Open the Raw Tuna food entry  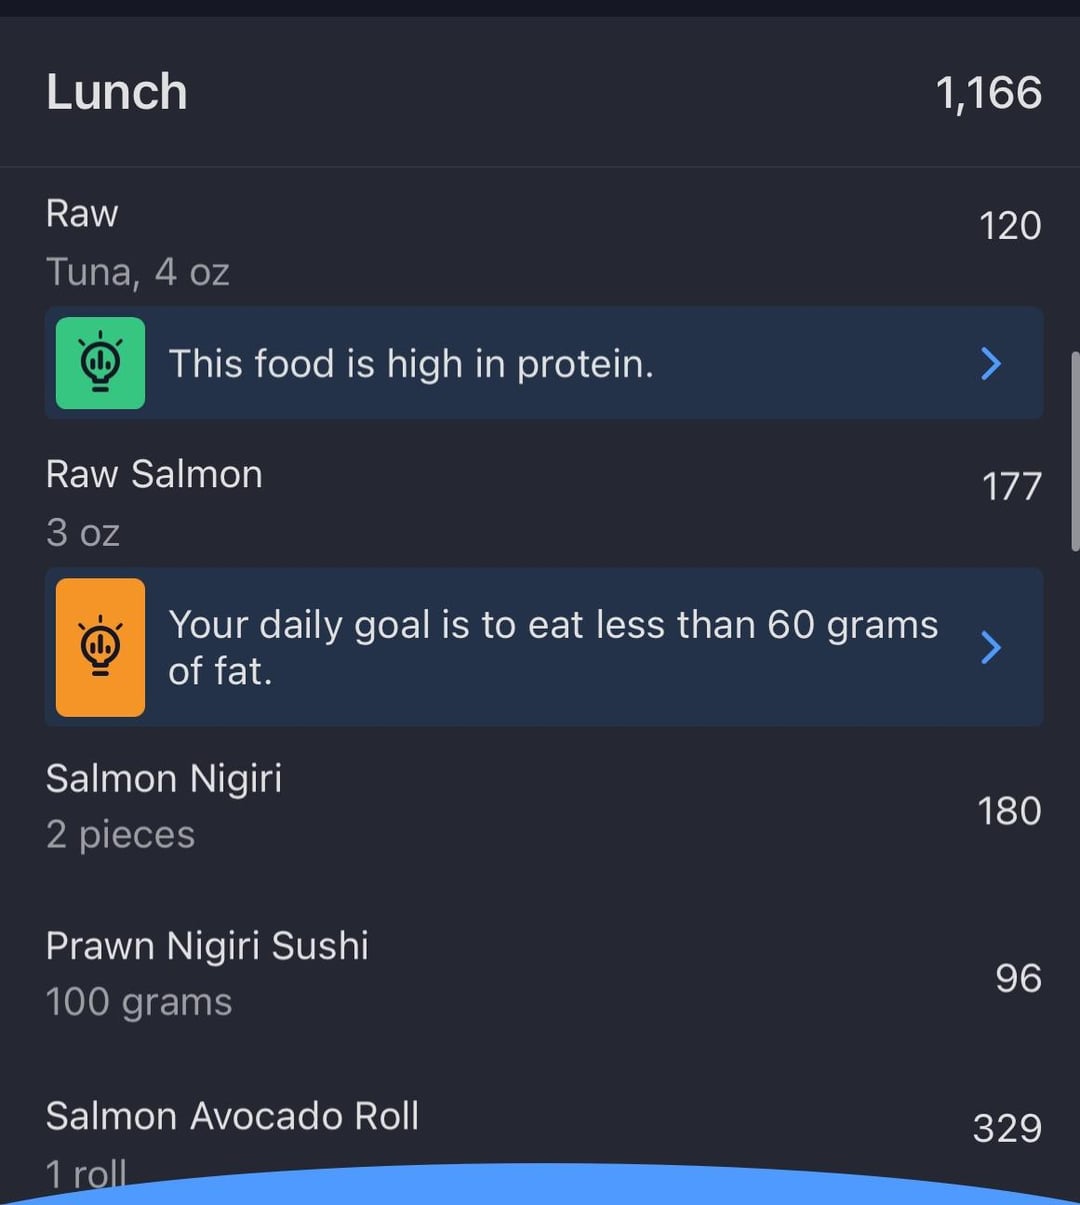(138, 242)
